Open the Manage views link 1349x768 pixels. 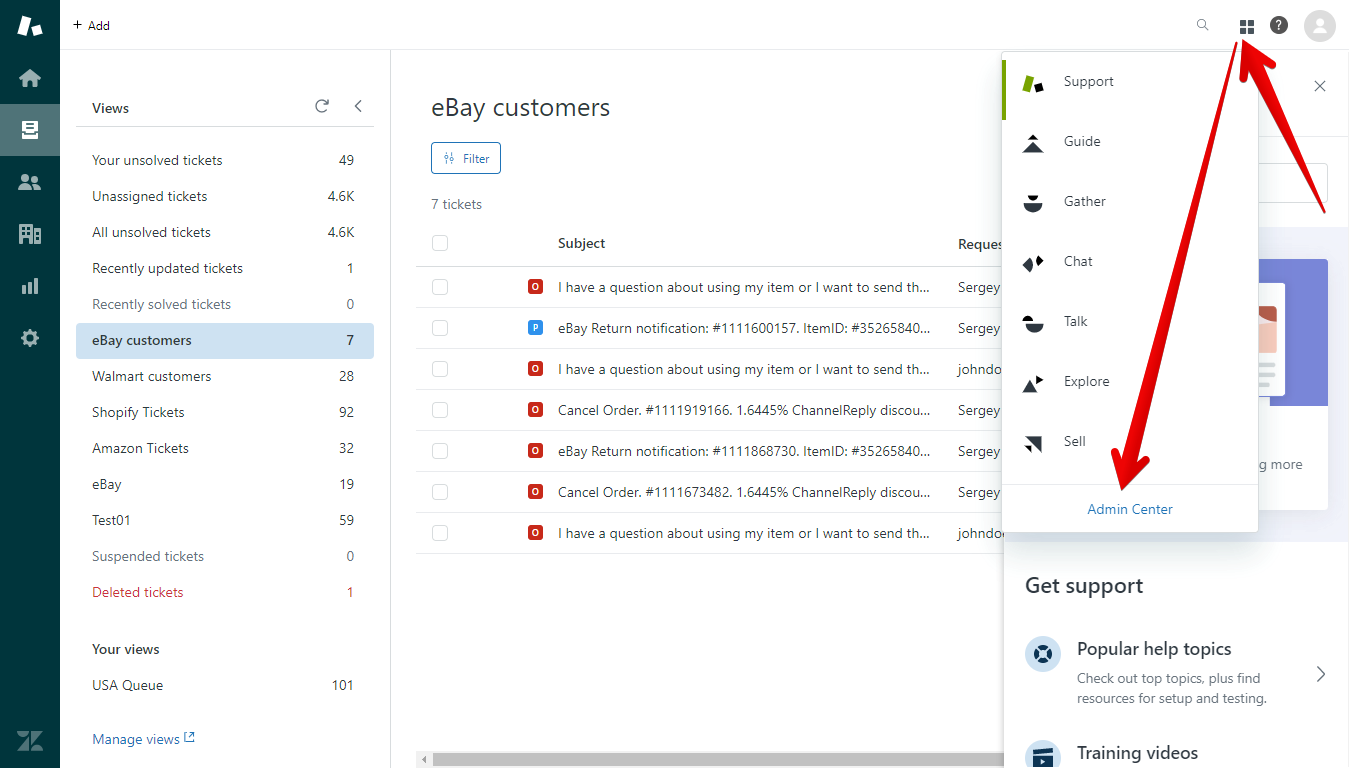143,739
